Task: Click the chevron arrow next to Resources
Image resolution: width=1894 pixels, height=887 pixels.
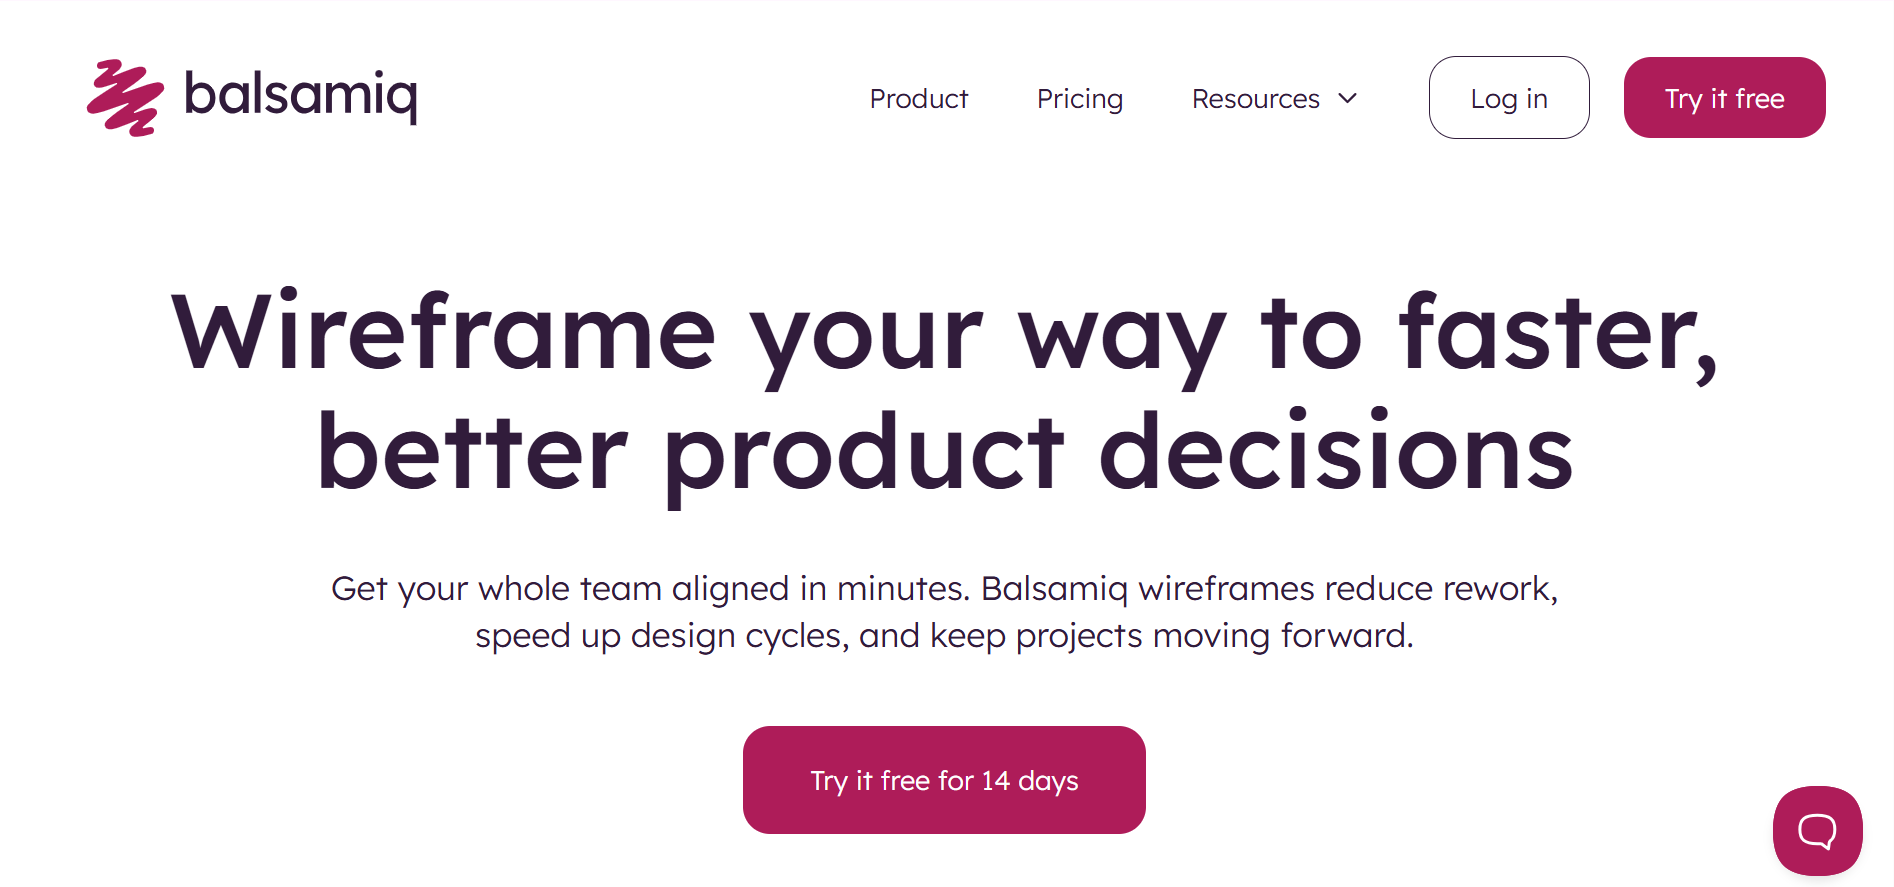Action: point(1348,99)
